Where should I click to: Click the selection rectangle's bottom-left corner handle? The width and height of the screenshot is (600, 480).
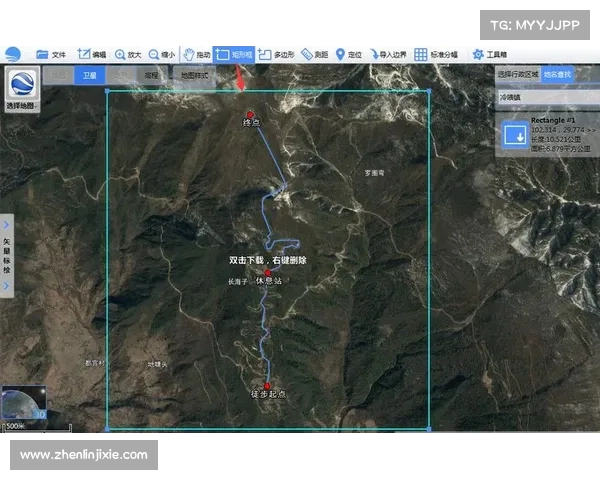point(107,429)
